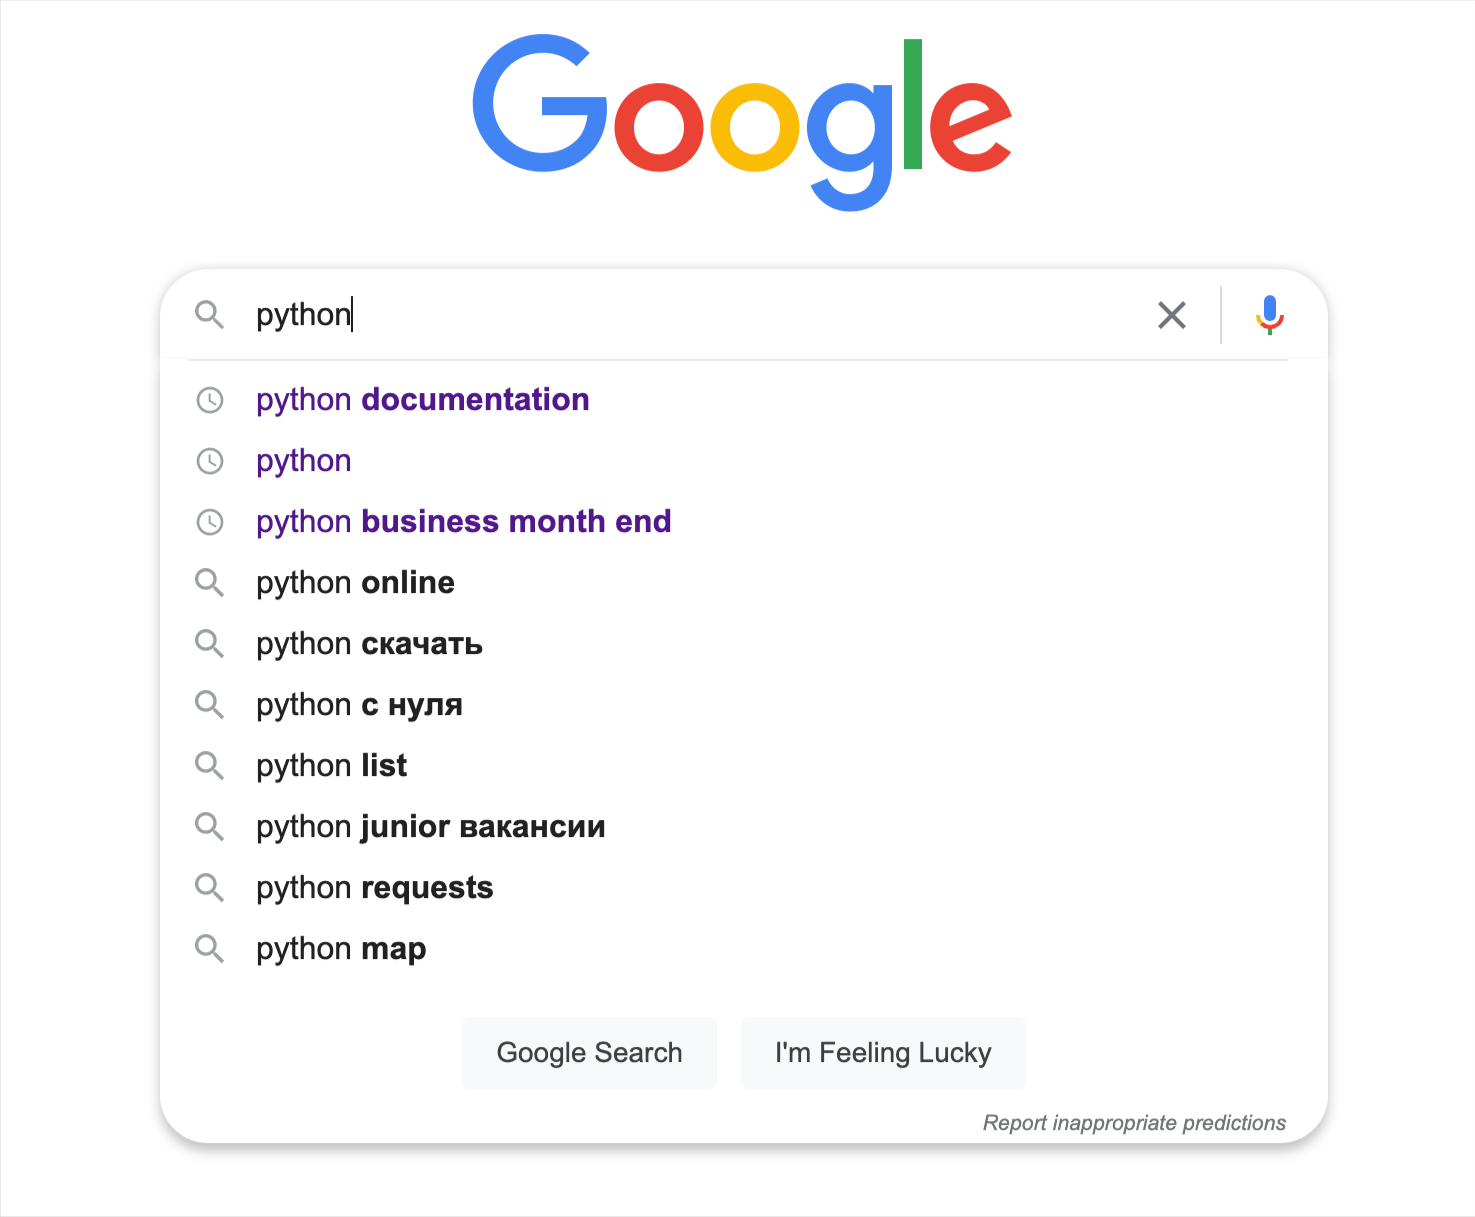Screen dimensions: 1475x1217
Task: Pick the python requests suggestion
Action: click(374, 888)
